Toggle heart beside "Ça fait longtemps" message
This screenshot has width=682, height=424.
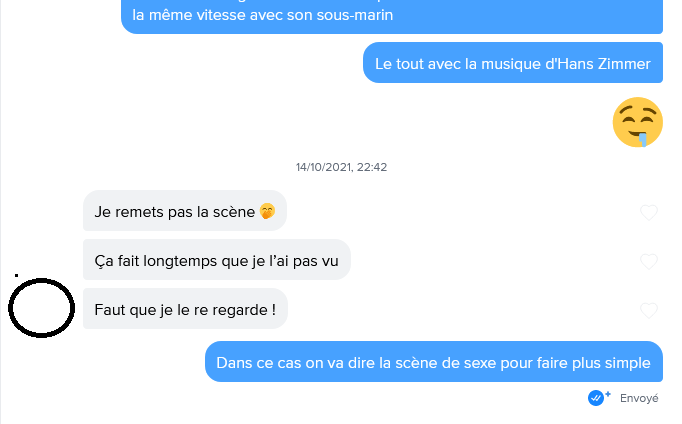pyautogui.click(x=648, y=261)
